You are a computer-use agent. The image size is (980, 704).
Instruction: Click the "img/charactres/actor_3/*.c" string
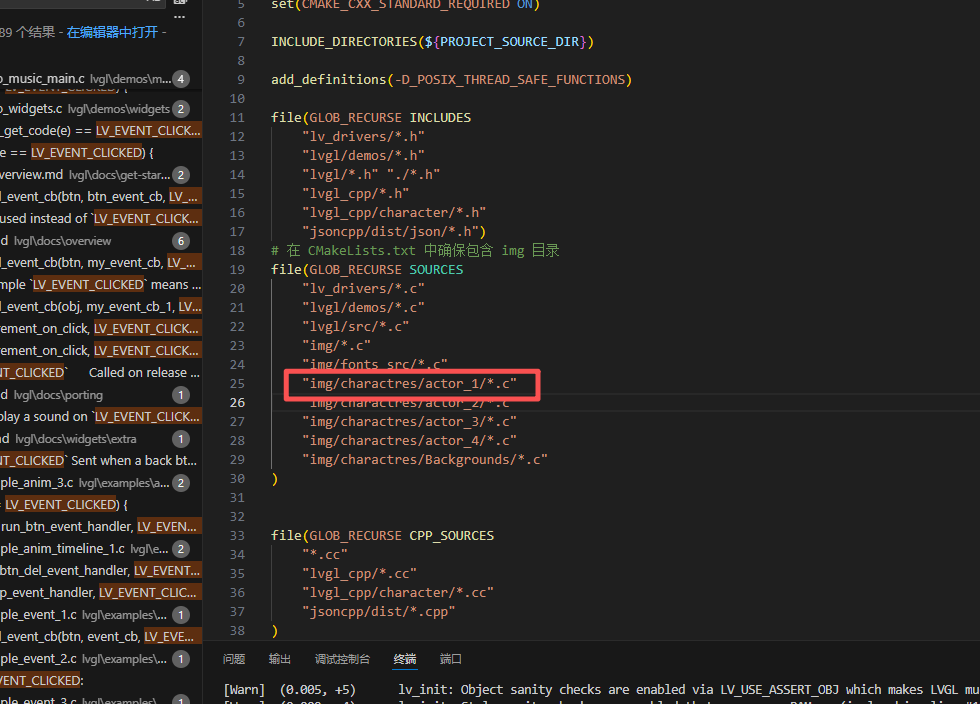point(409,422)
